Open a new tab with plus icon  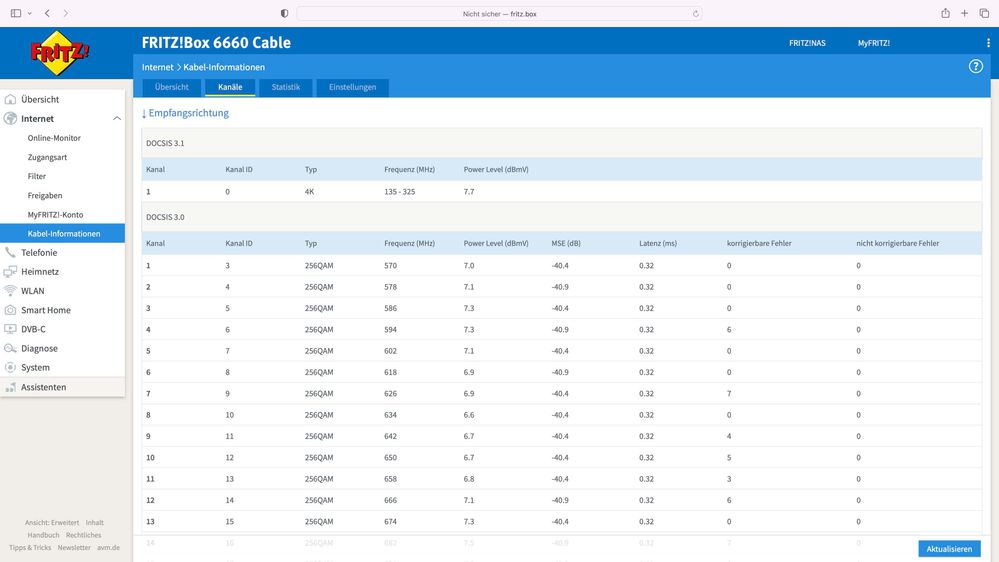pos(965,13)
